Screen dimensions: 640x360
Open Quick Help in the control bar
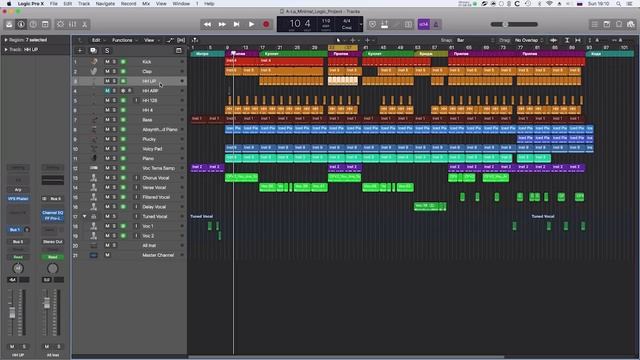tap(33, 24)
